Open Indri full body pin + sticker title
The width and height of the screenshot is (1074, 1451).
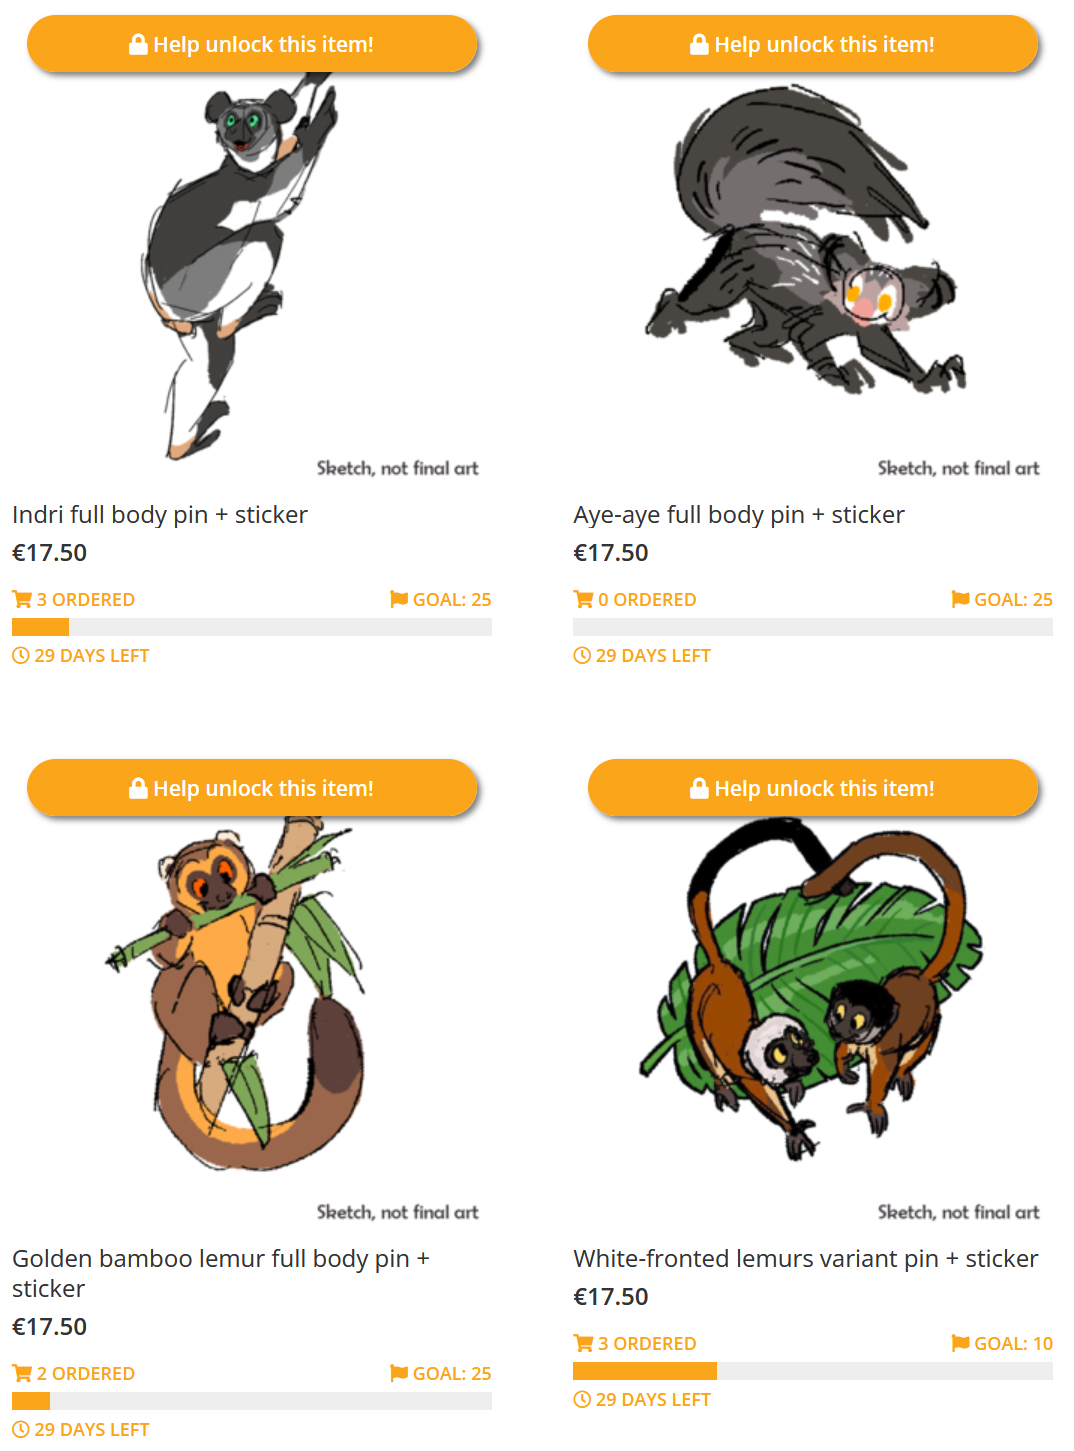[x=160, y=514]
